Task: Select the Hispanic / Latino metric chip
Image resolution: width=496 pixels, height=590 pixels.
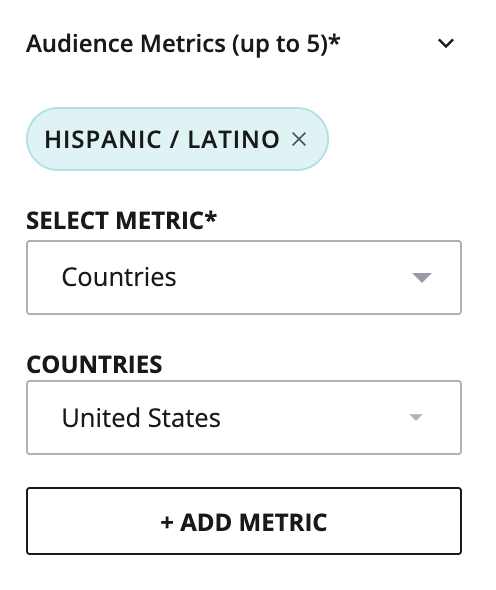Action: pos(177,139)
